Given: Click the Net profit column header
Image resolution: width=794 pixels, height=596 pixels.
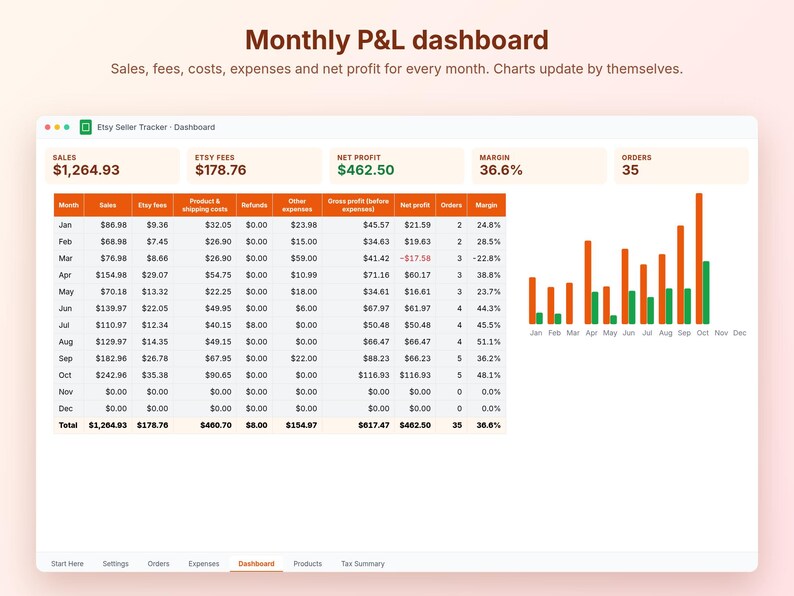Looking at the screenshot, I should 415,205.
